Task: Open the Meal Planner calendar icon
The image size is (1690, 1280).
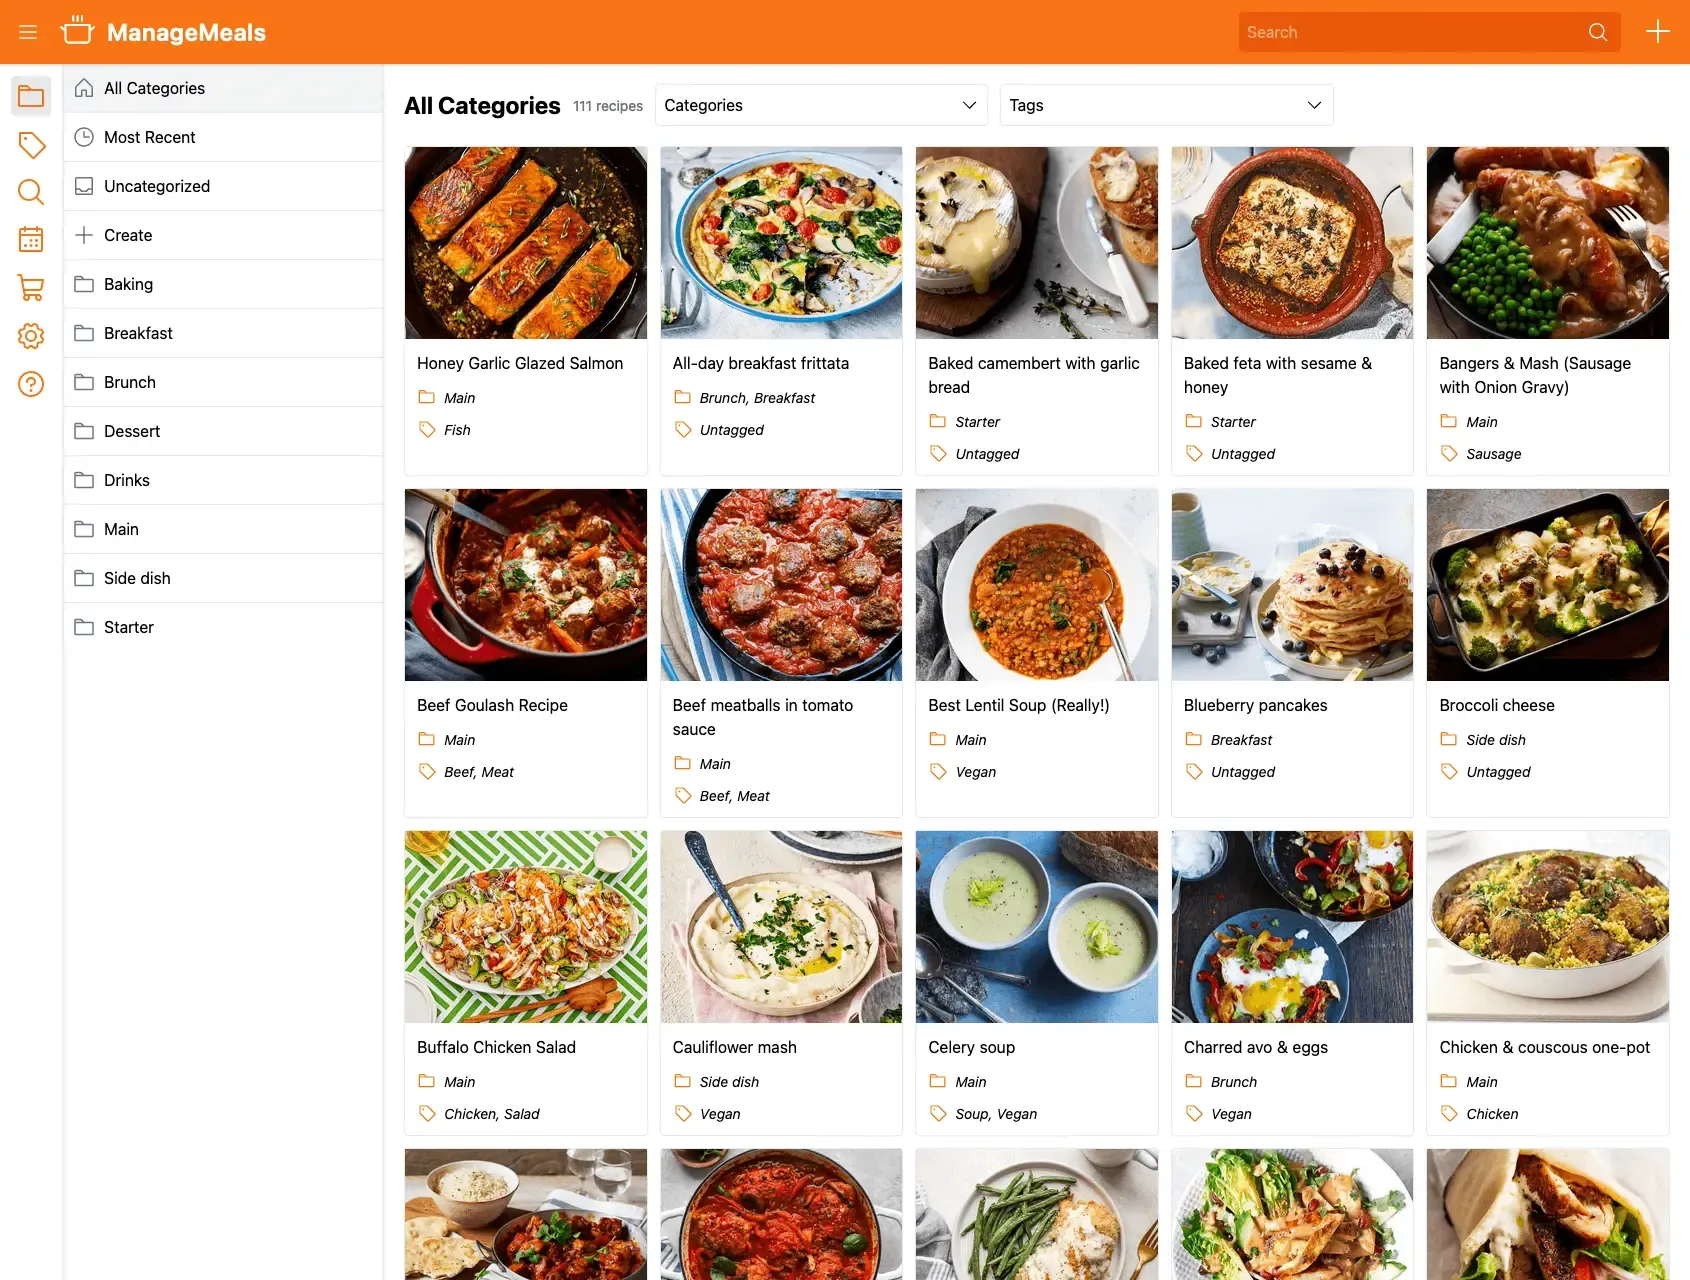Action: [x=31, y=239]
